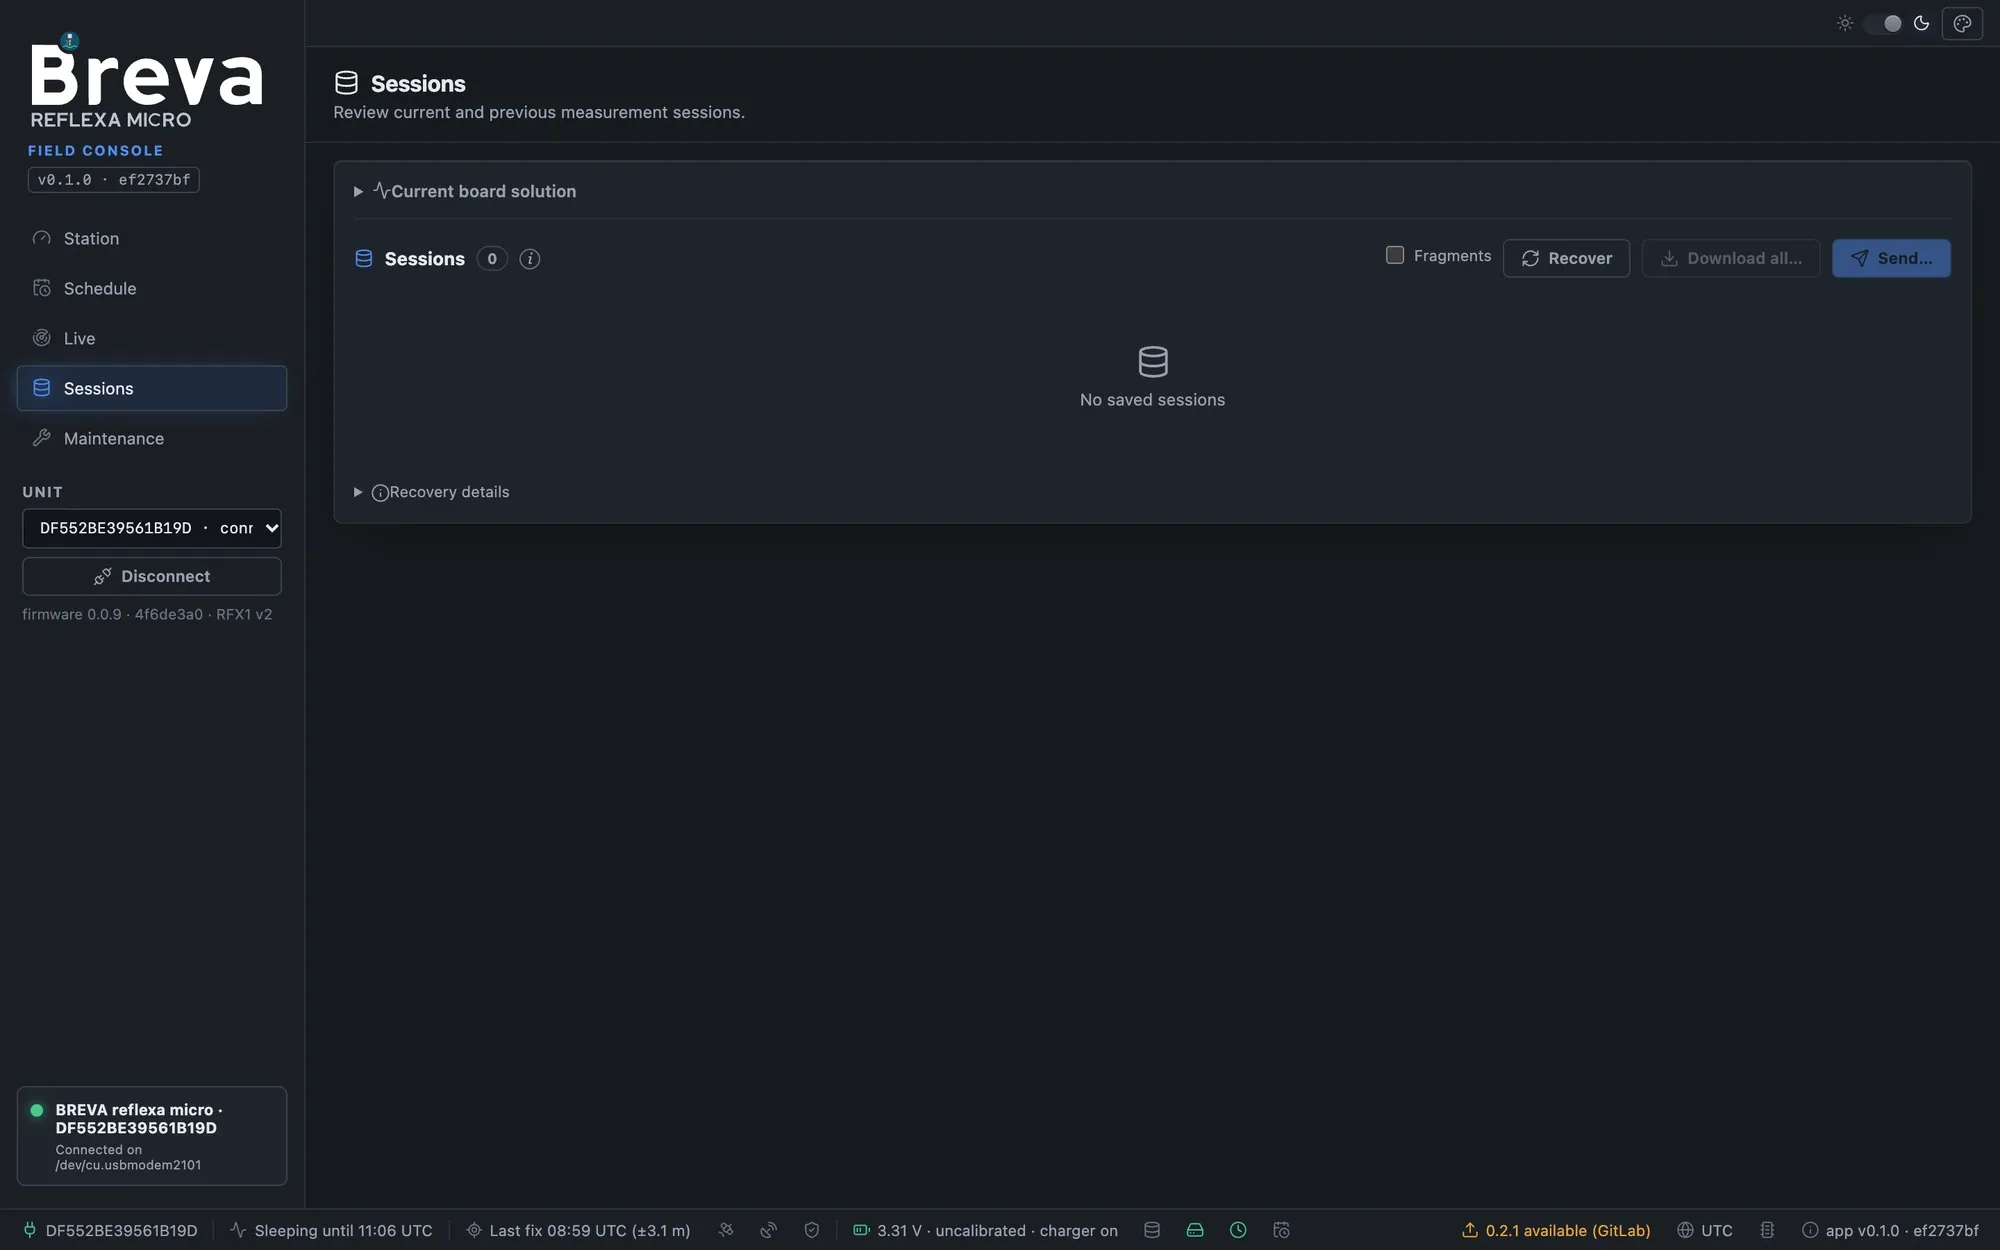Go to the Live view
The width and height of the screenshot is (2000, 1250).
coord(151,338)
